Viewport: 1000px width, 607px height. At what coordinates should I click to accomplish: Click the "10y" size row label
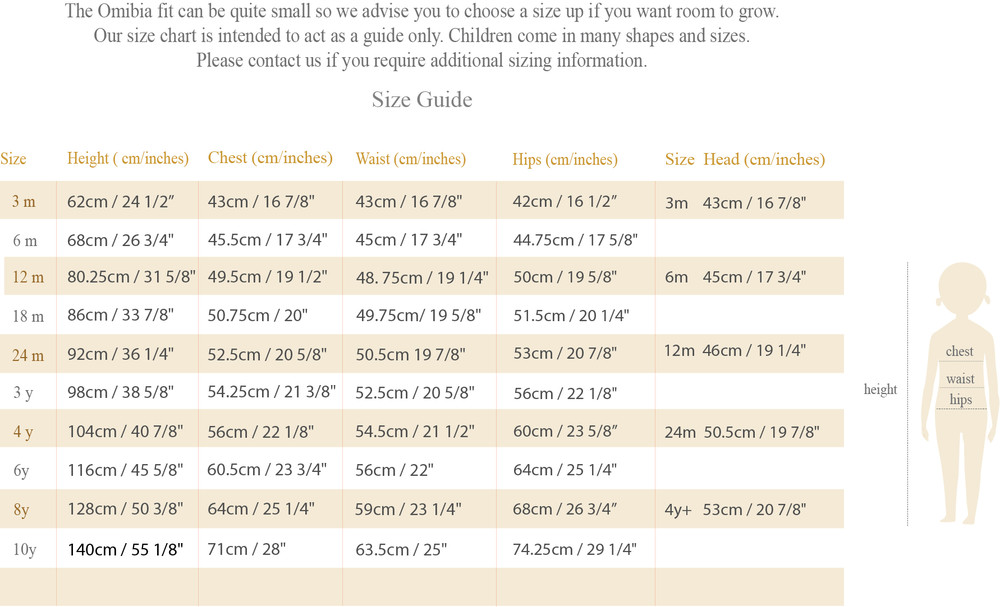26,548
